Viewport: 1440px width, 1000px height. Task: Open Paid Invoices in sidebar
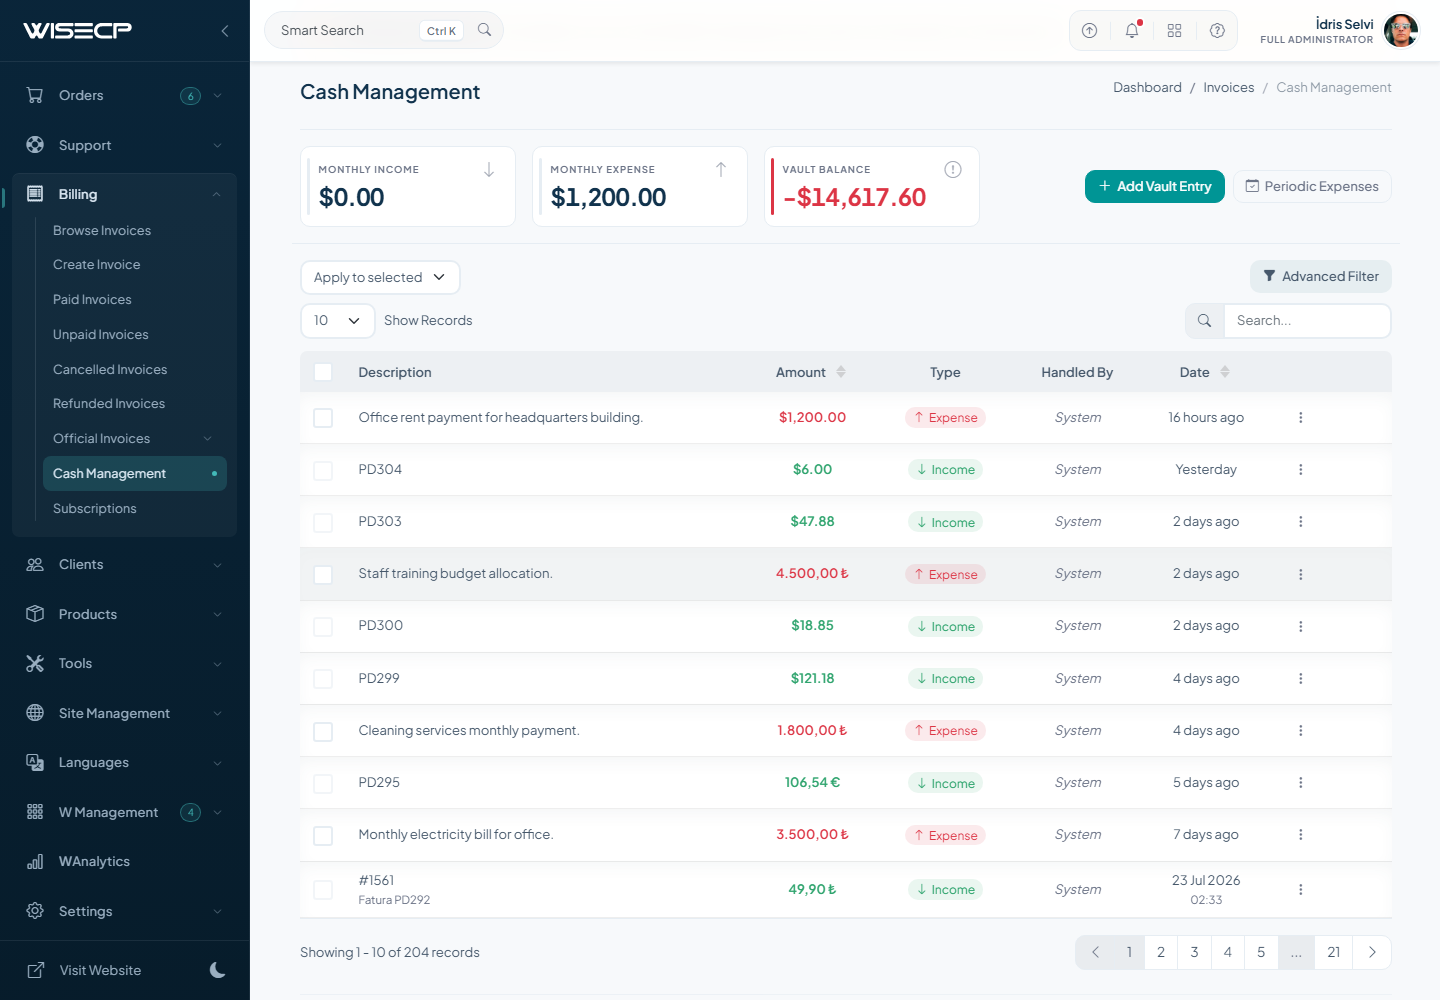tap(92, 300)
